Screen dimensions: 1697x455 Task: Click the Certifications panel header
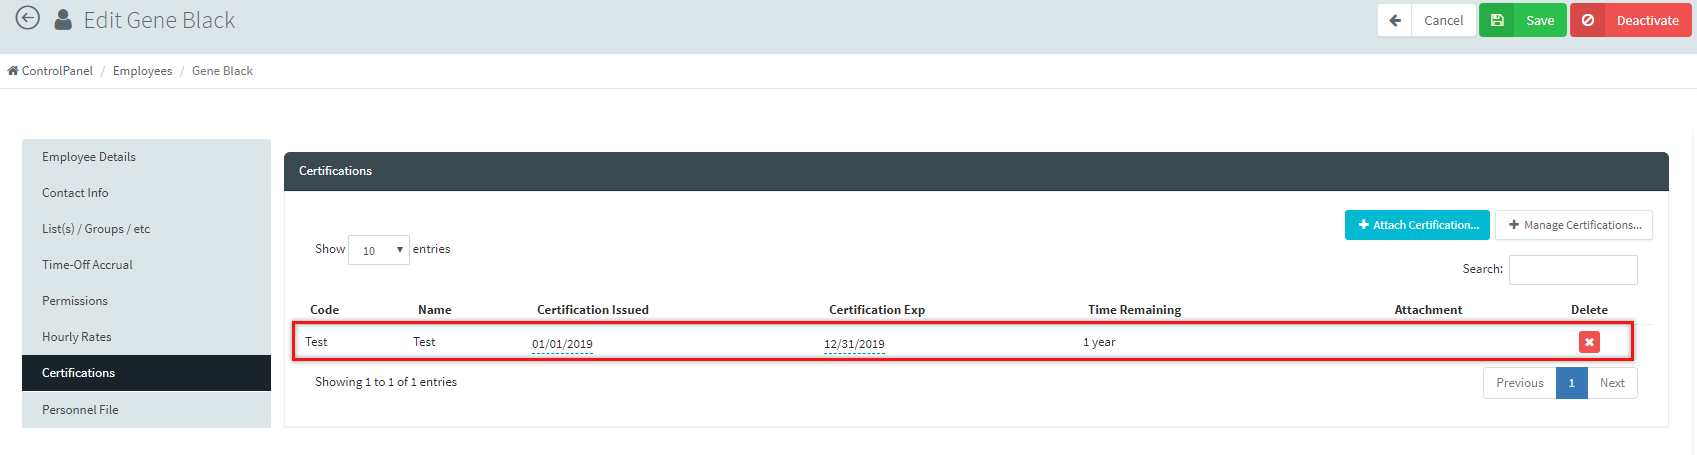tap(976, 171)
